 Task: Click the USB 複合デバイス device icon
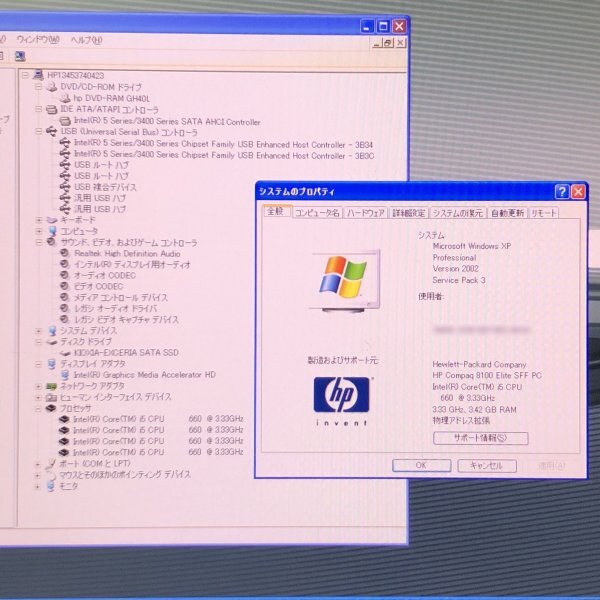coord(65,187)
